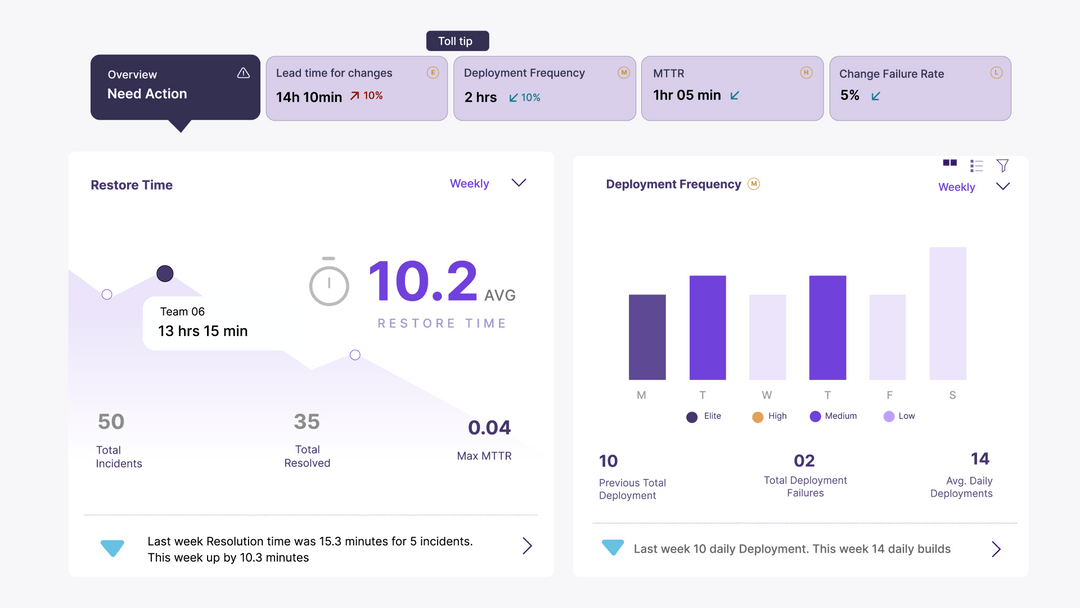The width and height of the screenshot is (1080, 608).
Task: Select the Lead time for changes tab
Action: pyautogui.click(x=357, y=88)
